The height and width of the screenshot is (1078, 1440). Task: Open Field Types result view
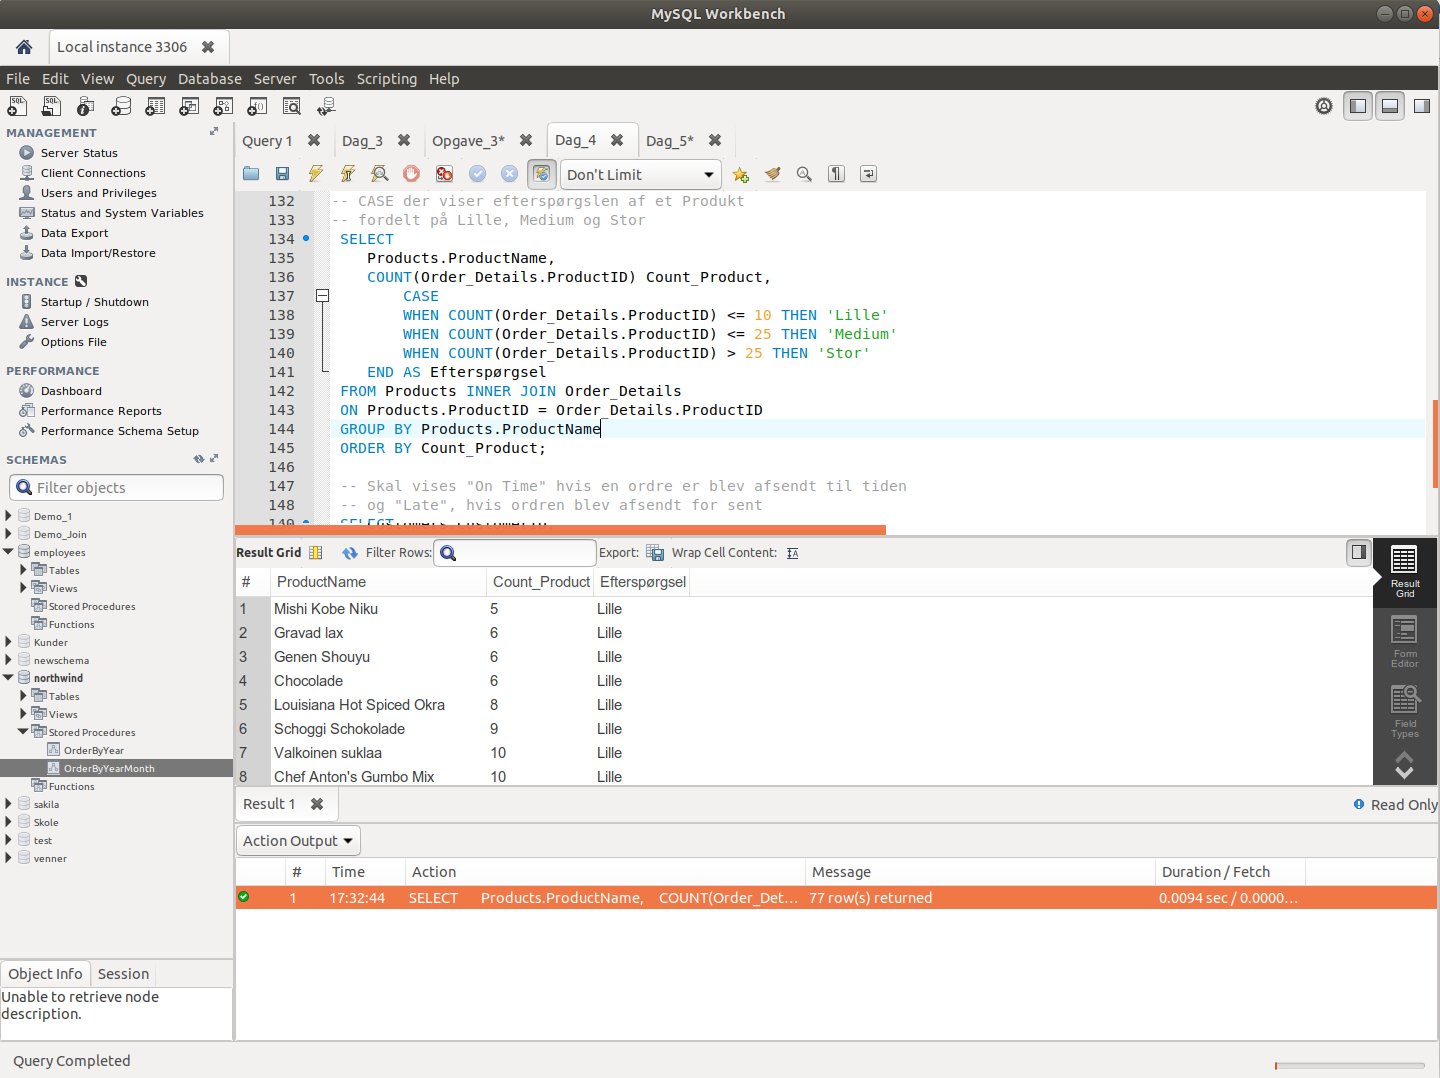pos(1404,711)
